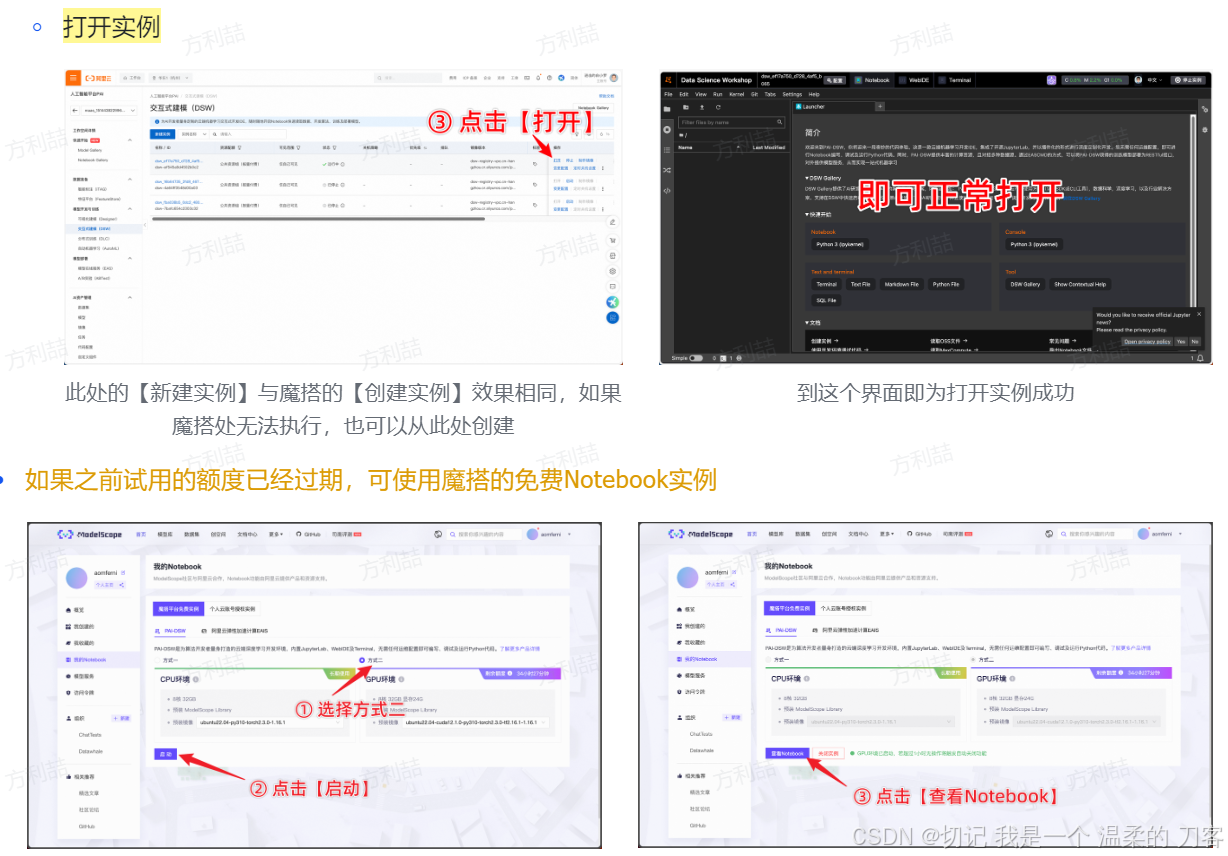Screen dimensions: 1228x856
Task: Open the property inspector icon in JupyterLab right sidebar
Action: (x=1206, y=108)
